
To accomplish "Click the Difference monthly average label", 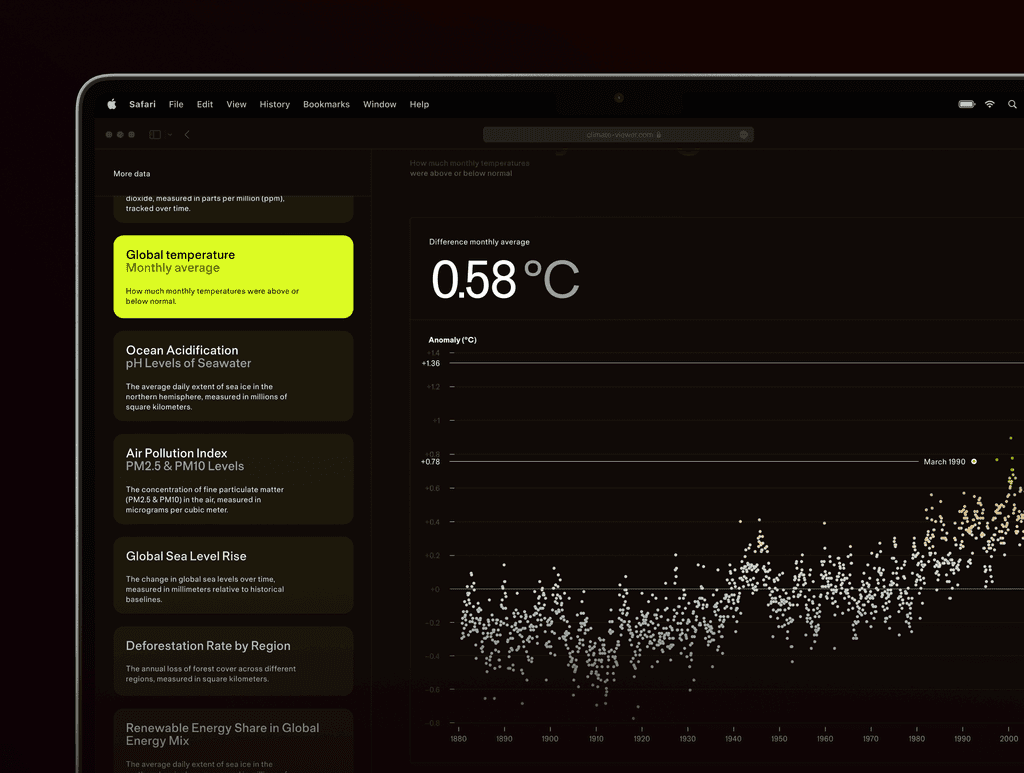I will pyautogui.click(x=479, y=242).
